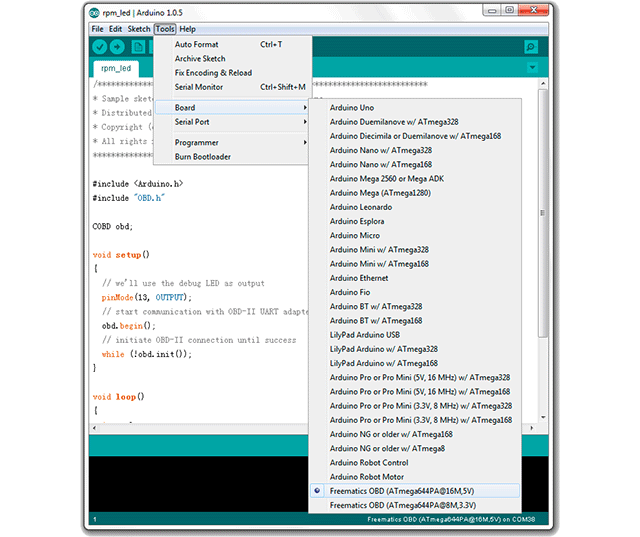Viewport: 640px width, 537px height.
Task: Open Serial Monitor magnifier icon
Action: coord(530,47)
